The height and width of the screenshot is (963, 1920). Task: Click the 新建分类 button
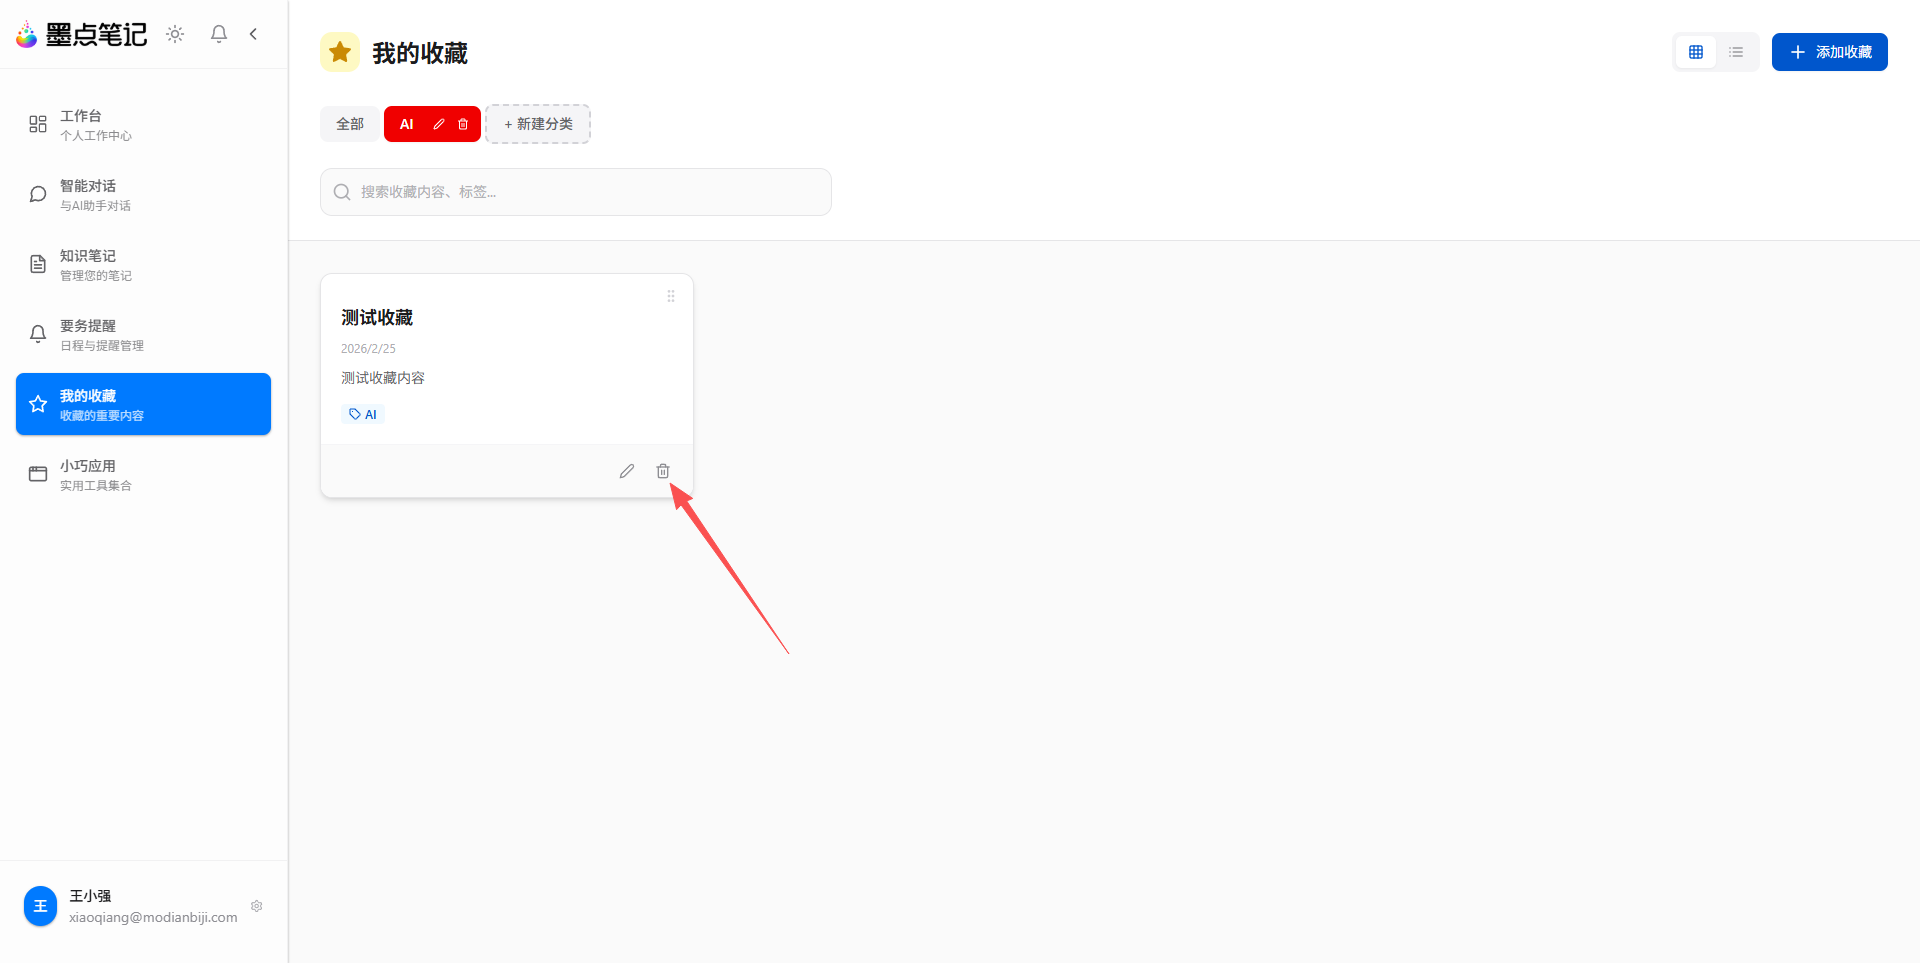click(x=538, y=124)
